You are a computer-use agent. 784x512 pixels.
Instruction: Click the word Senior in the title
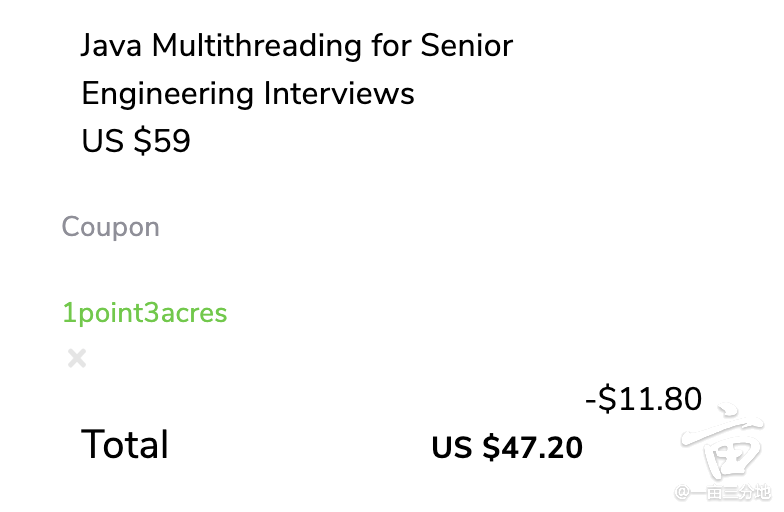pos(466,46)
